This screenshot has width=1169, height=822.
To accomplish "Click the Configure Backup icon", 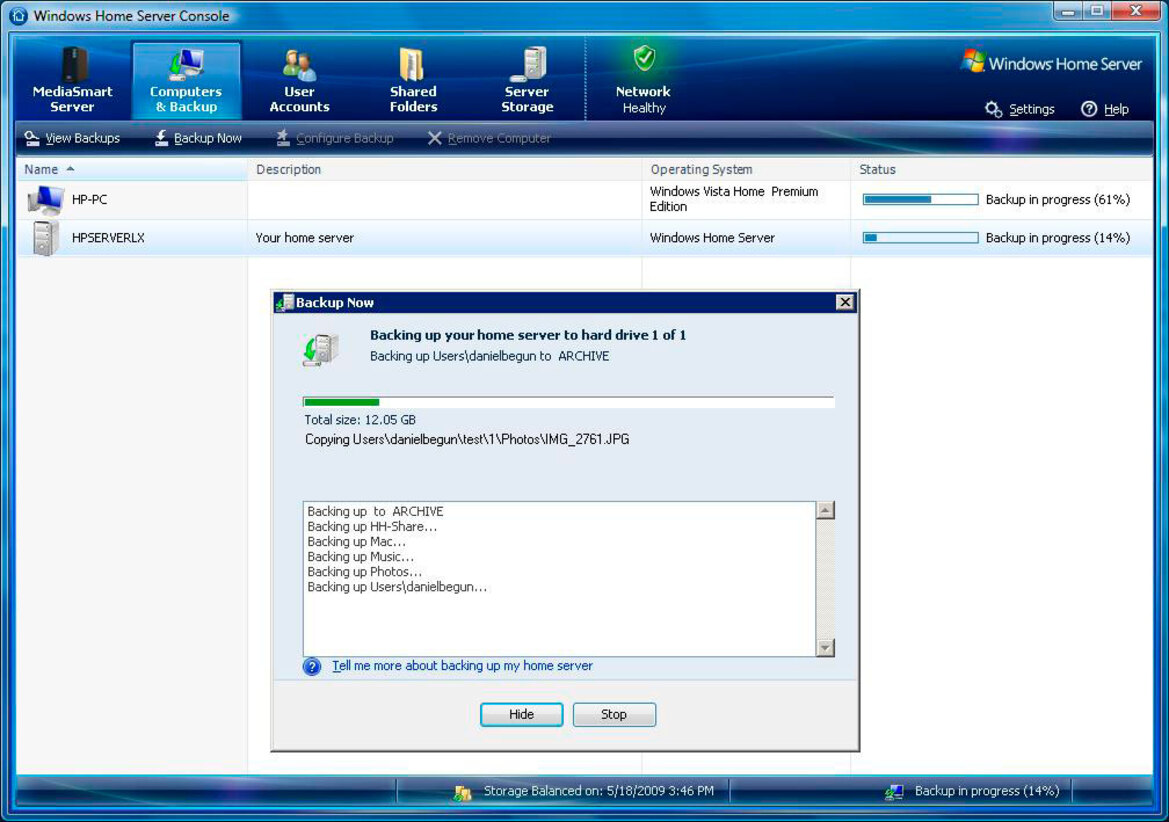I will [x=283, y=138].
